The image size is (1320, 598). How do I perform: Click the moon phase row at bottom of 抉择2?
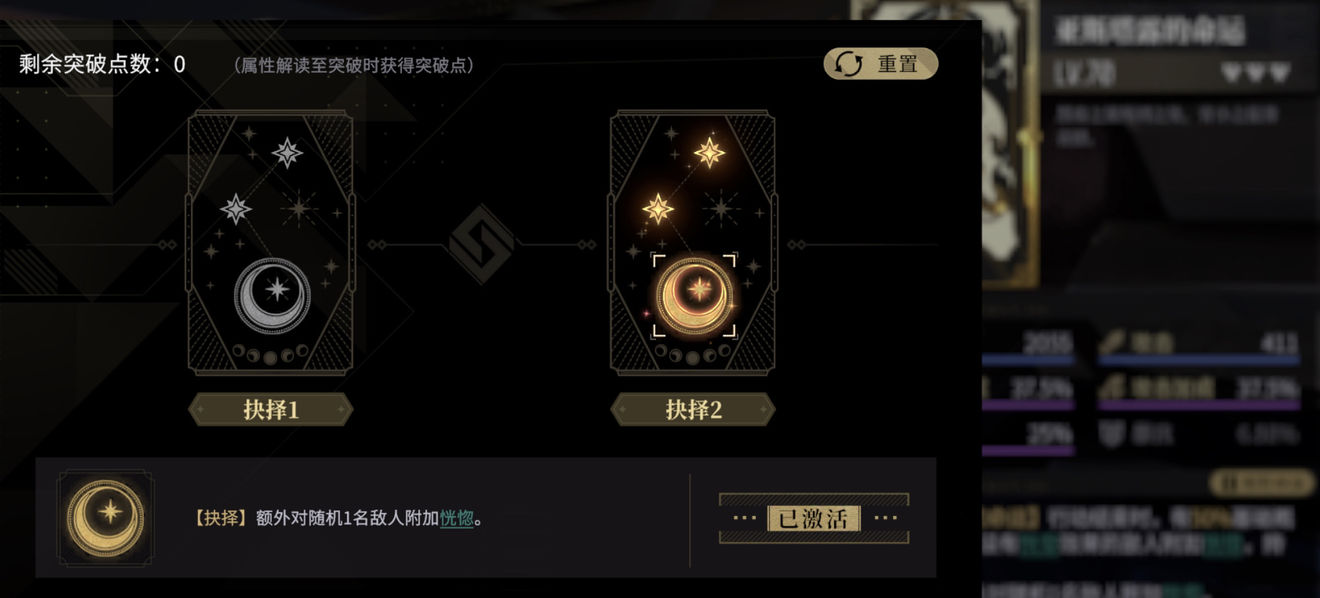point(693,355)
